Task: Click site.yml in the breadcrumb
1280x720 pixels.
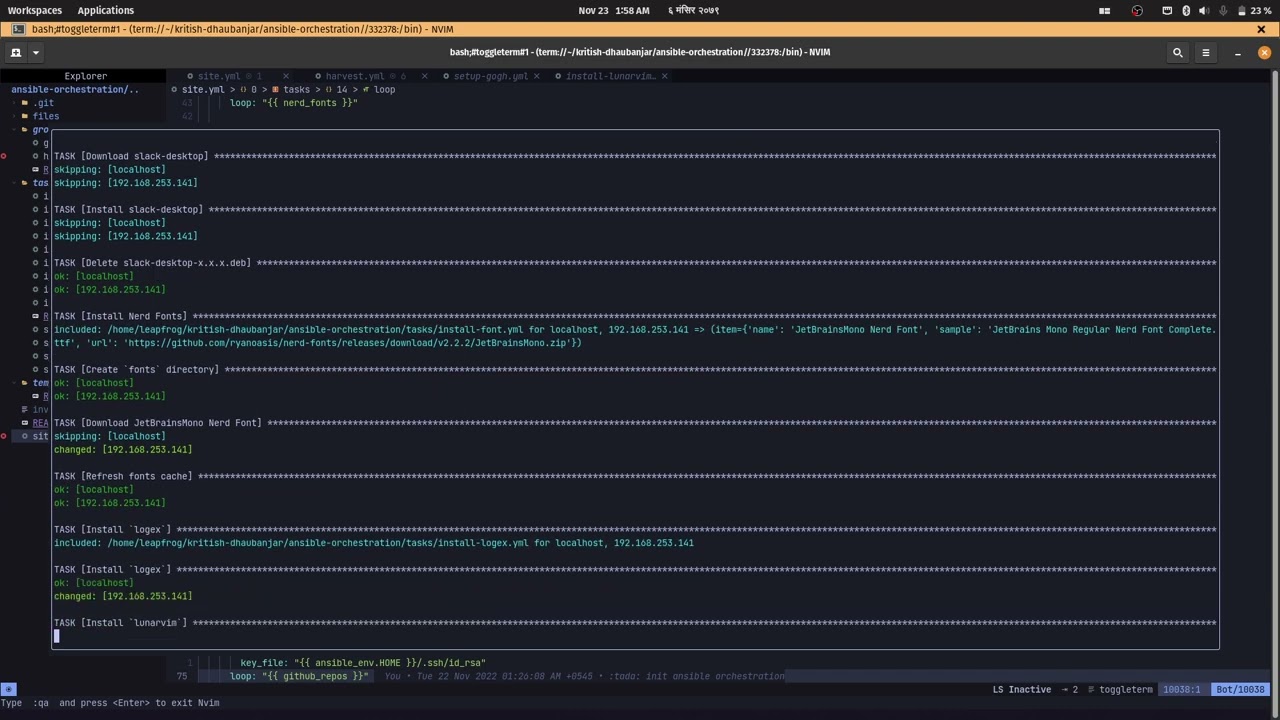Action: click(203, 90)
